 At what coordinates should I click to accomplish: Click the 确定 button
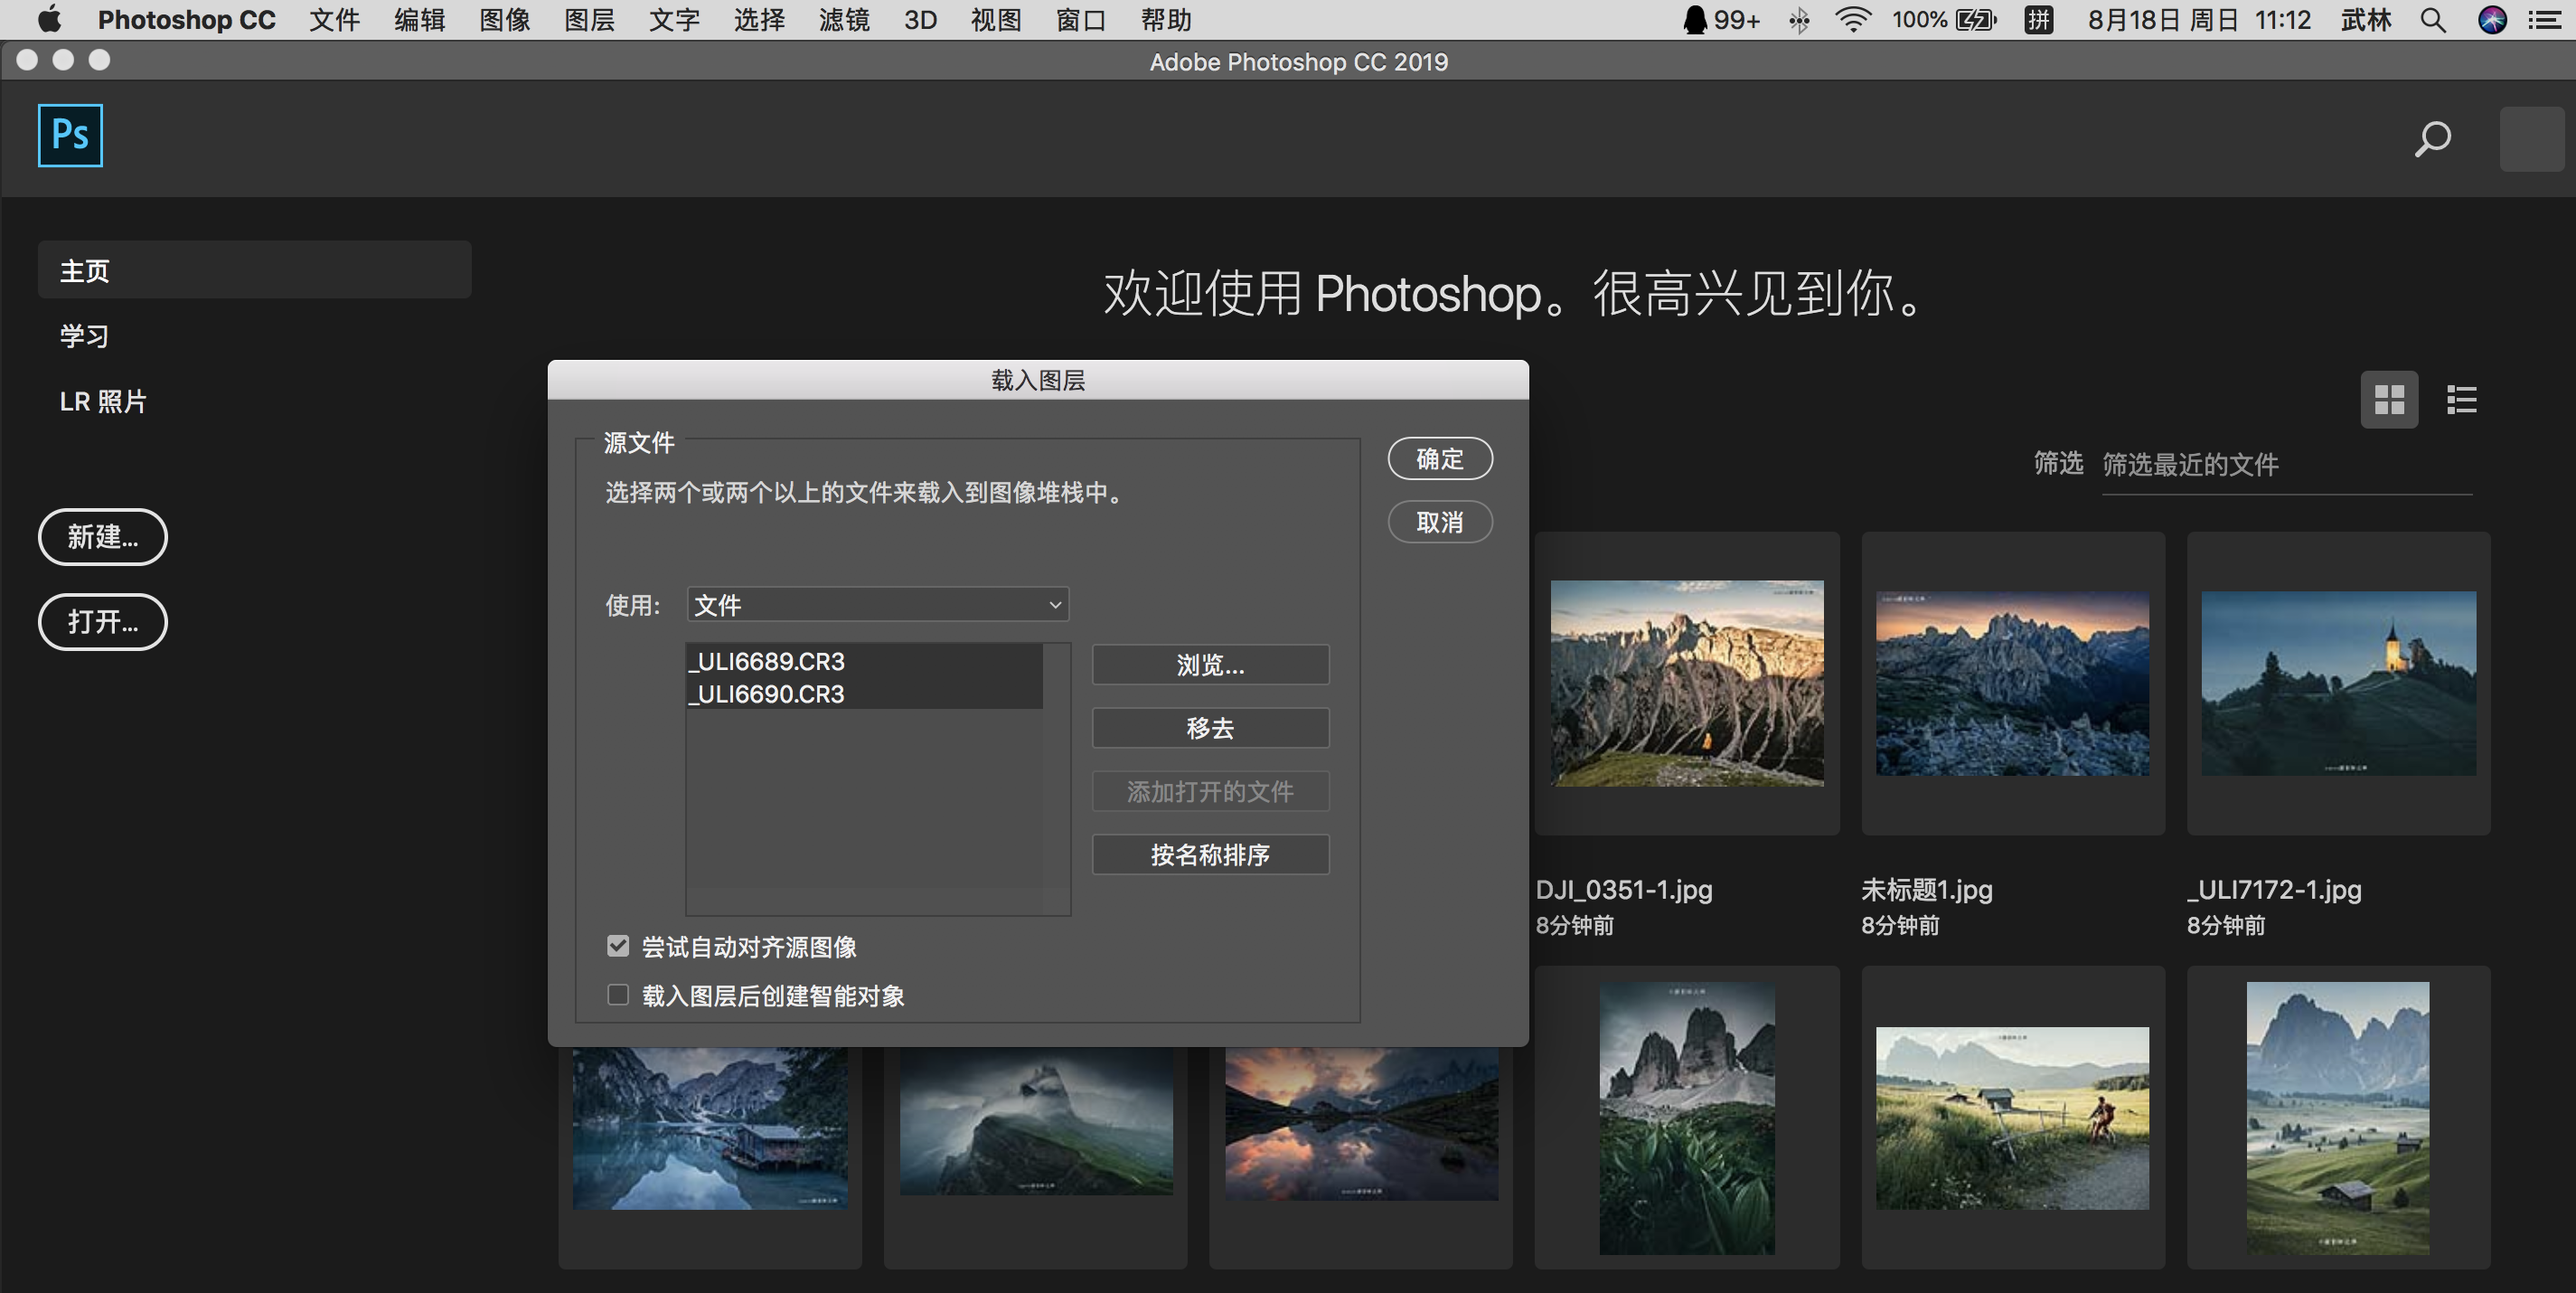[x=1439, y=459]
